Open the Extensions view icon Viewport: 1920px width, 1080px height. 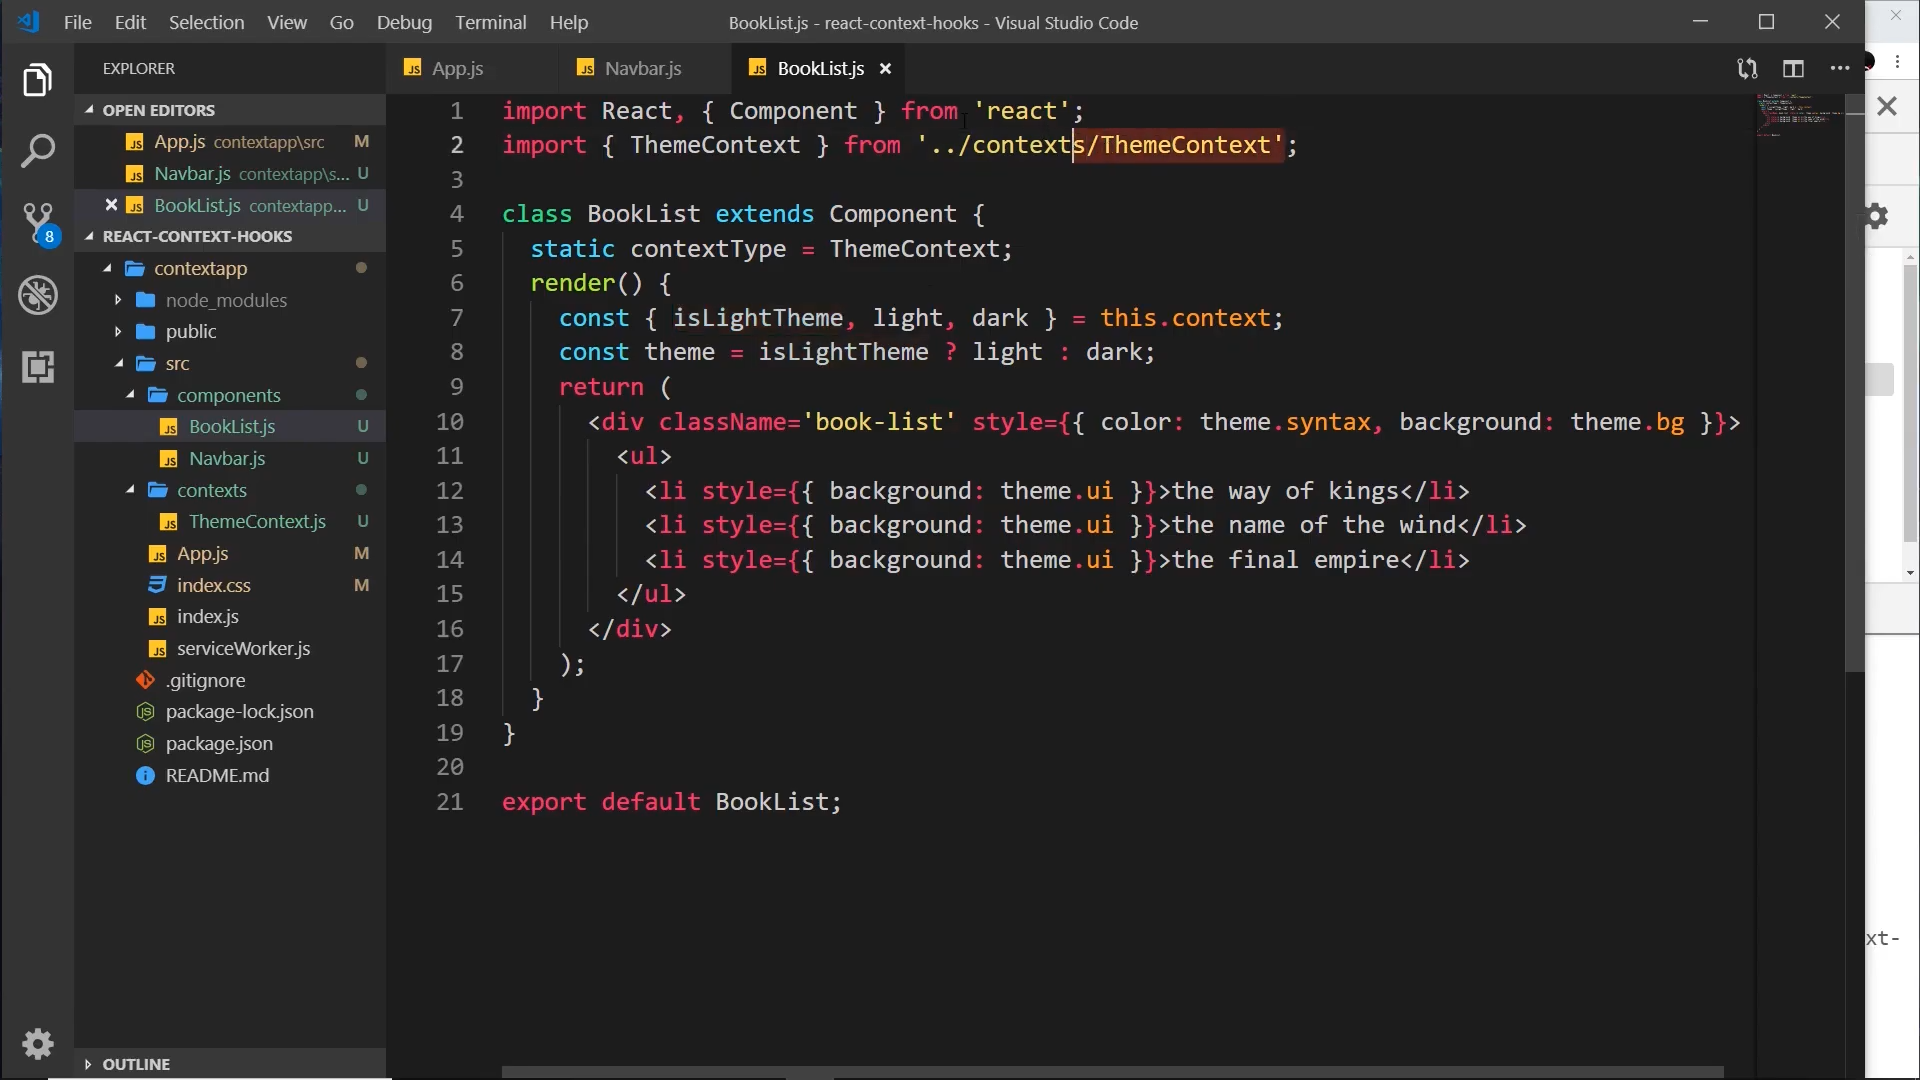pyautogui.click(x=38, y=367)
